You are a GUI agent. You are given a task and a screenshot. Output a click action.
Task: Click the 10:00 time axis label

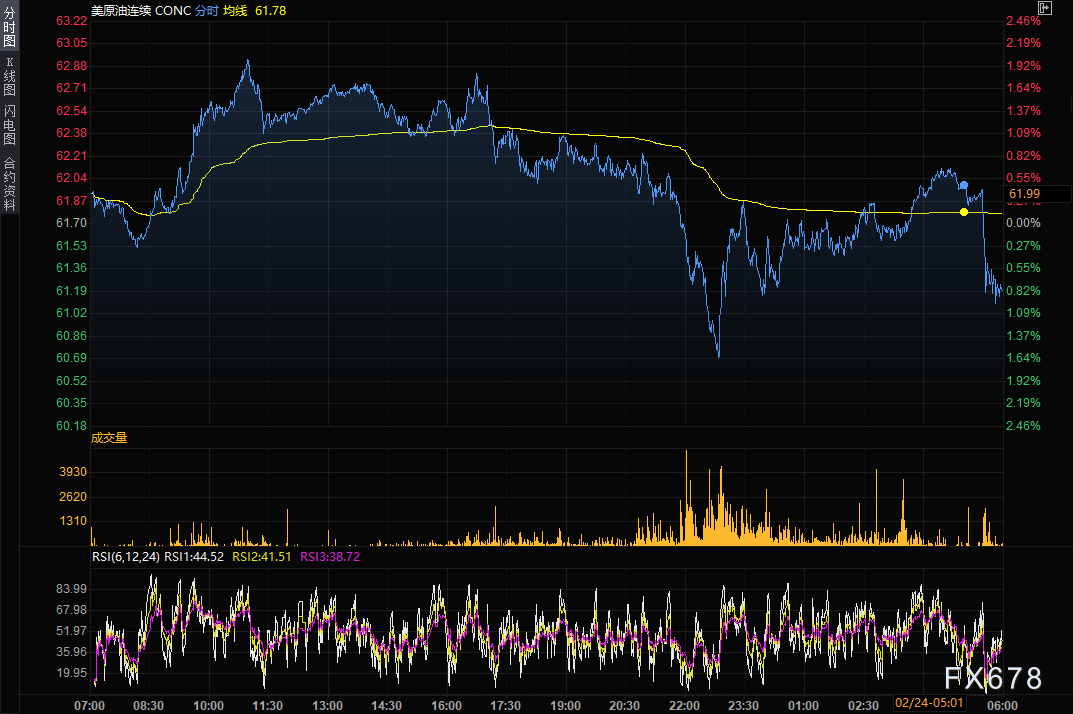pyautogui.click(x=208, y=706)
